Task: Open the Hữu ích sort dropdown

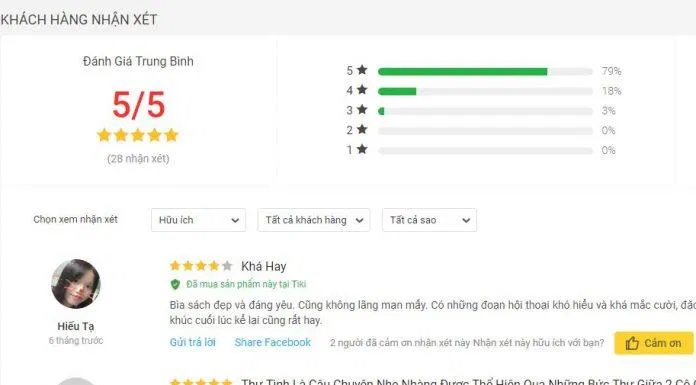Action: 198,220
